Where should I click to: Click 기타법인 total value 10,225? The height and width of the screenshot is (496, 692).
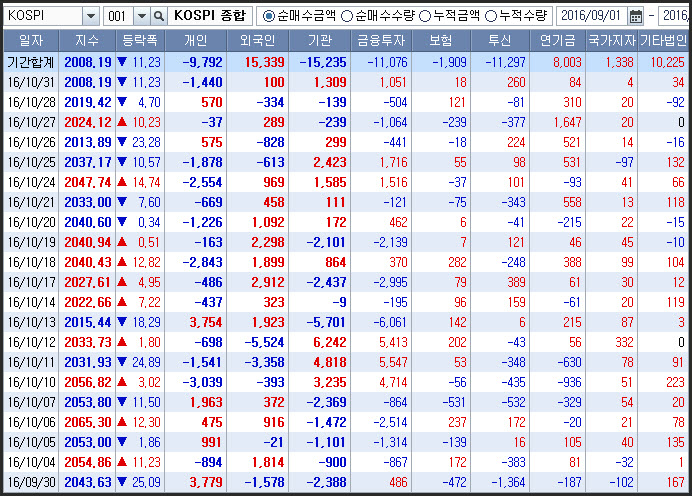click(667, 62)
